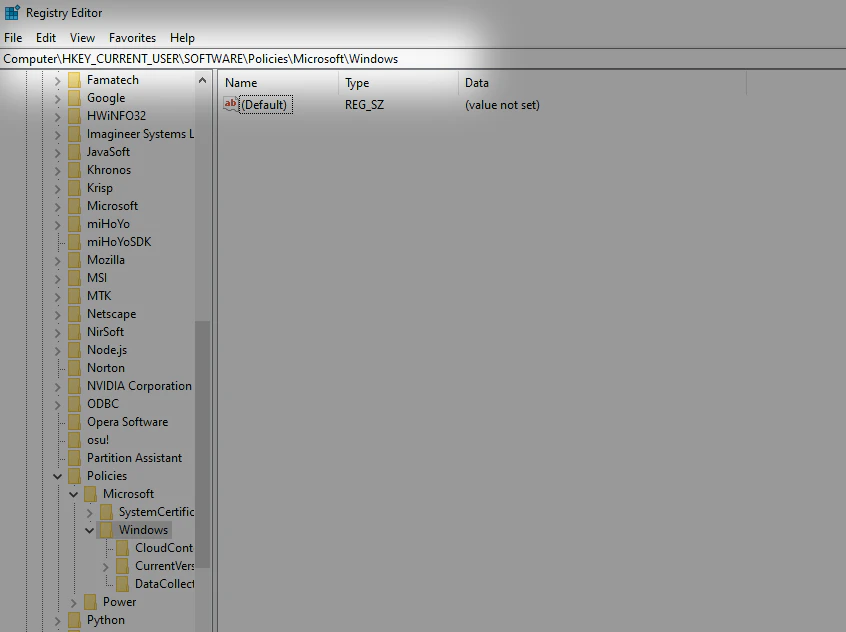Click the Policies folder icon
The height and width of the screenshot is (632, 846).
pos(74,476)
